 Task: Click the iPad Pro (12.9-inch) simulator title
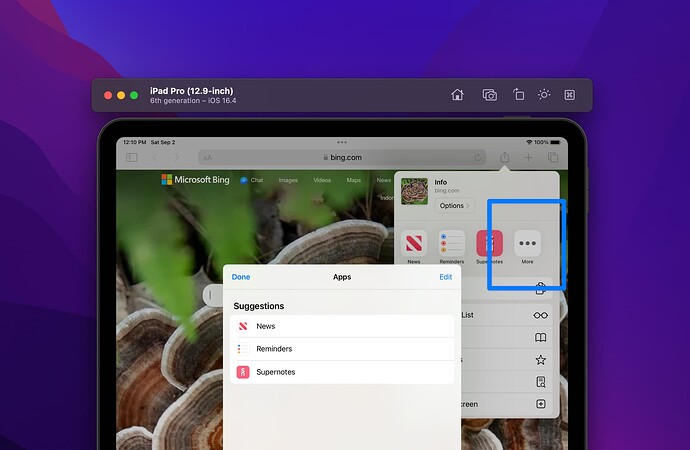click(x=191, y=91)
